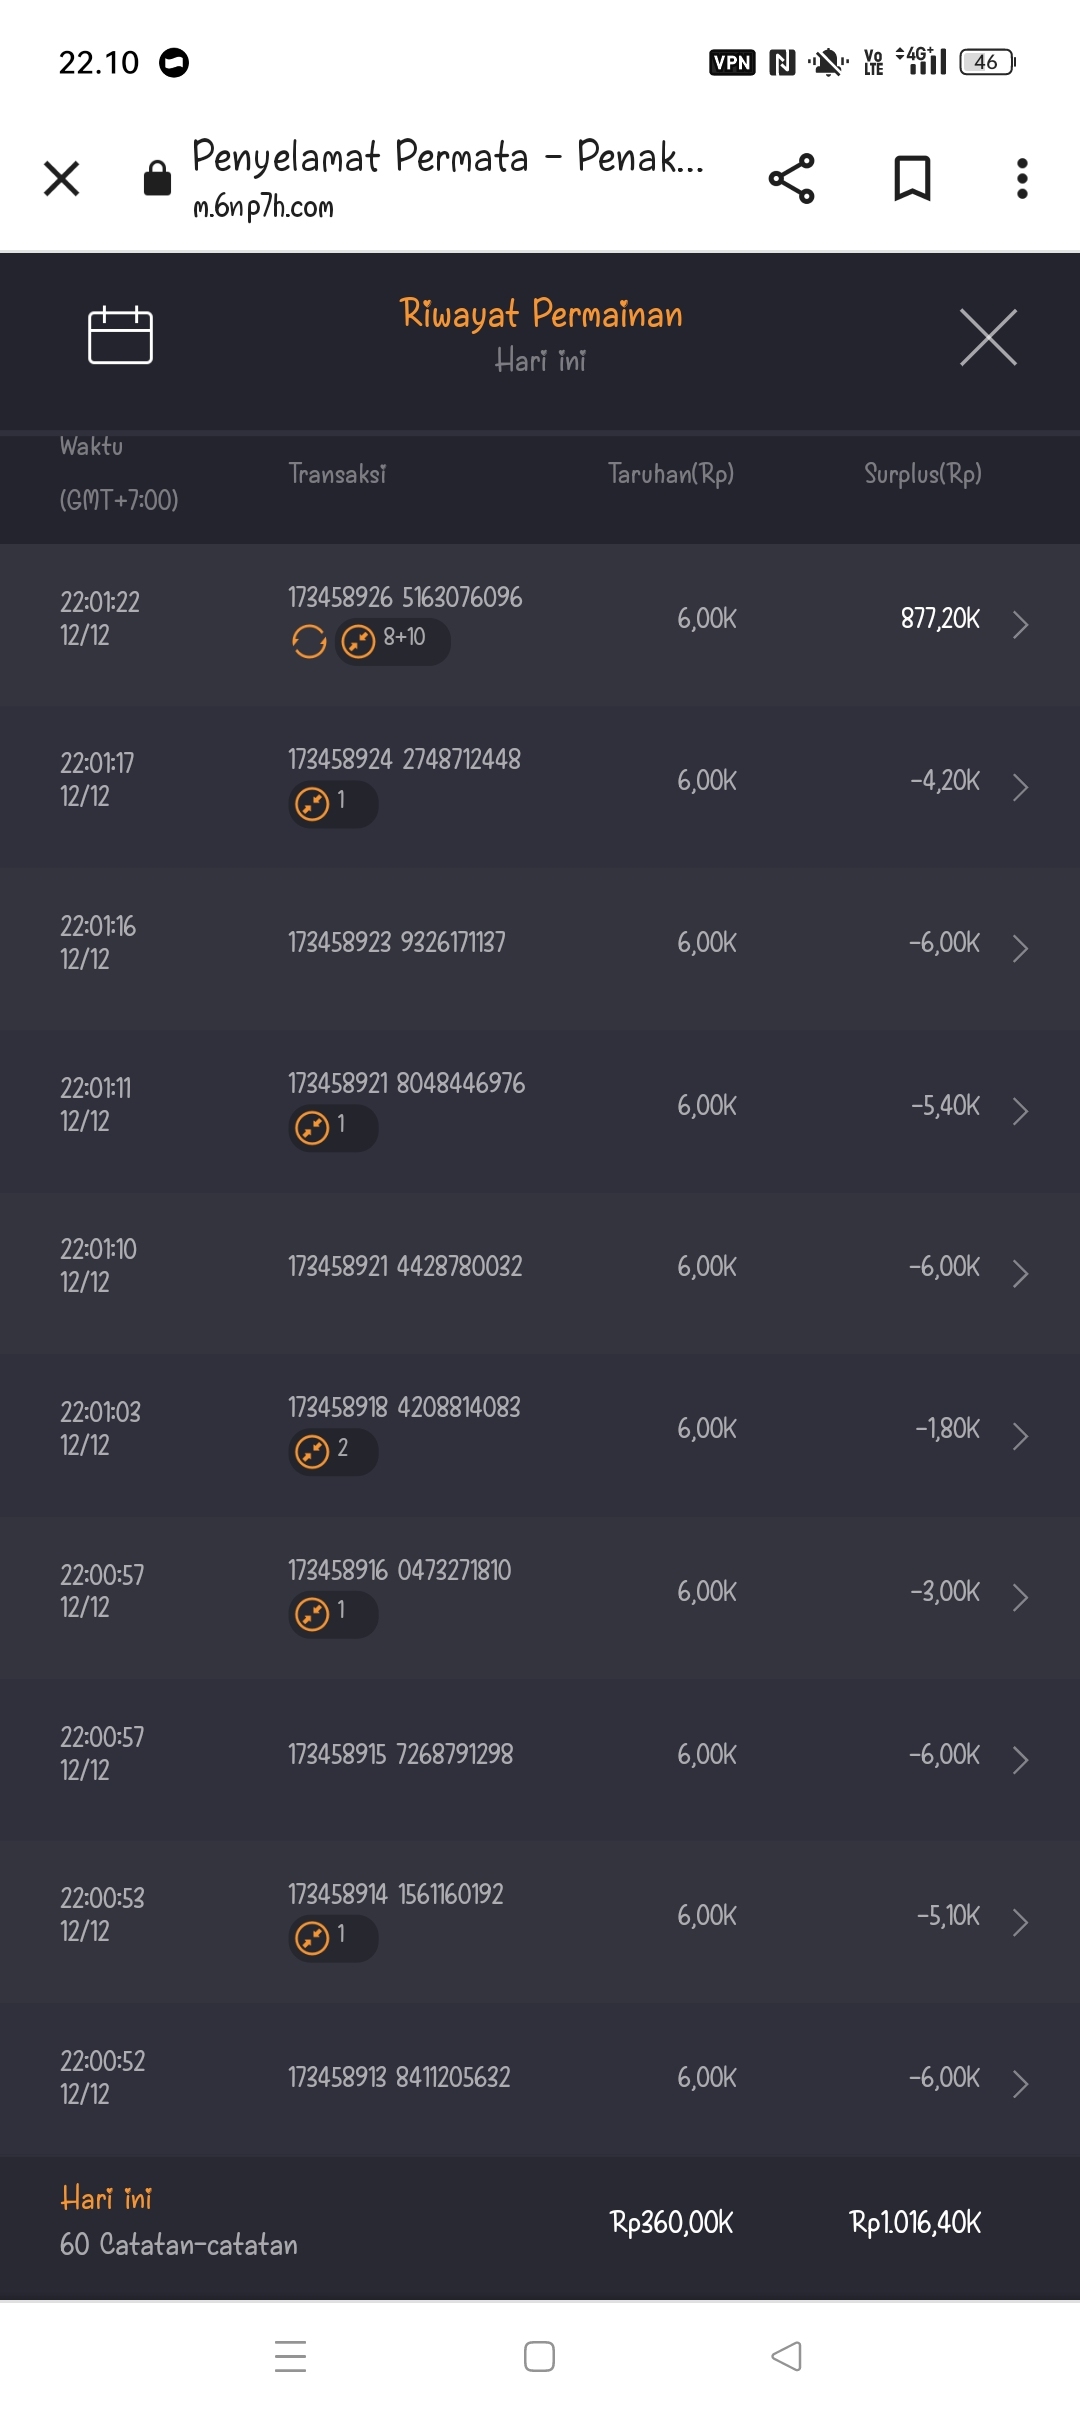Screen dimensions: 1080x2412
Task: Tap the free-spin refresh icon on 22:01:22 row
Action: tap(309, 641)
